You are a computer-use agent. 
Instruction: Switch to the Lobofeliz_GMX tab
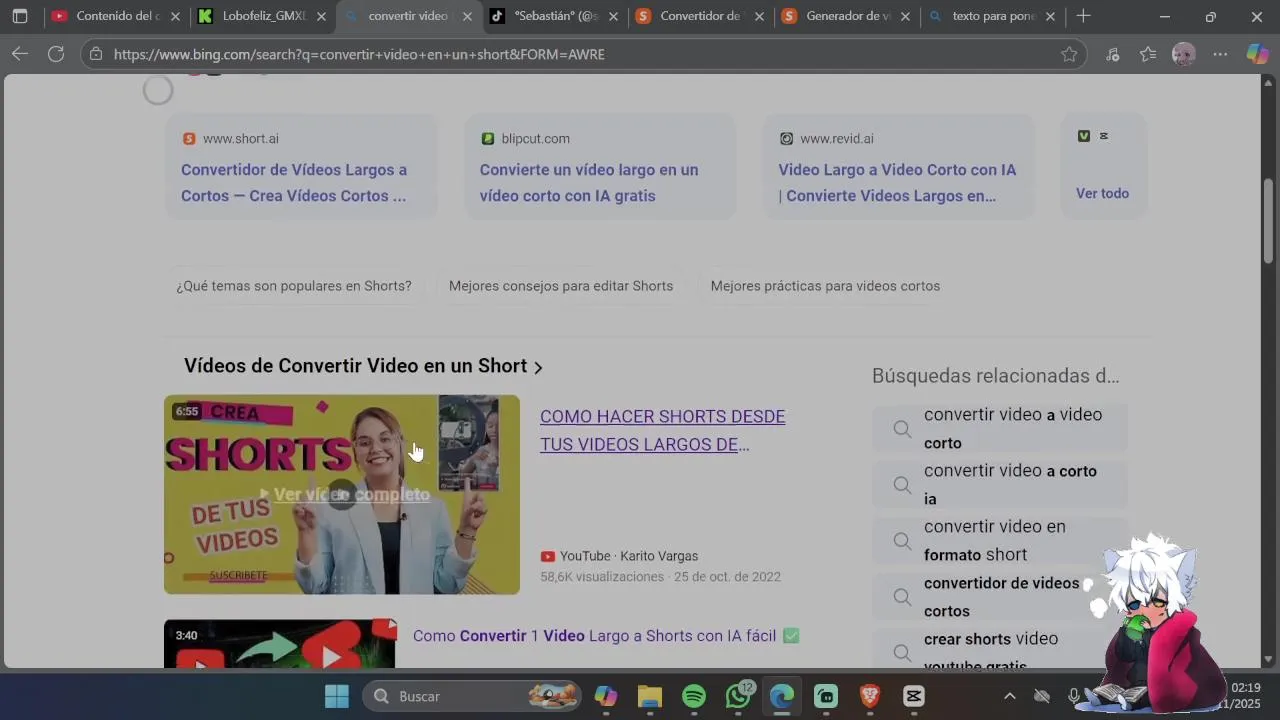click(263, 16)
